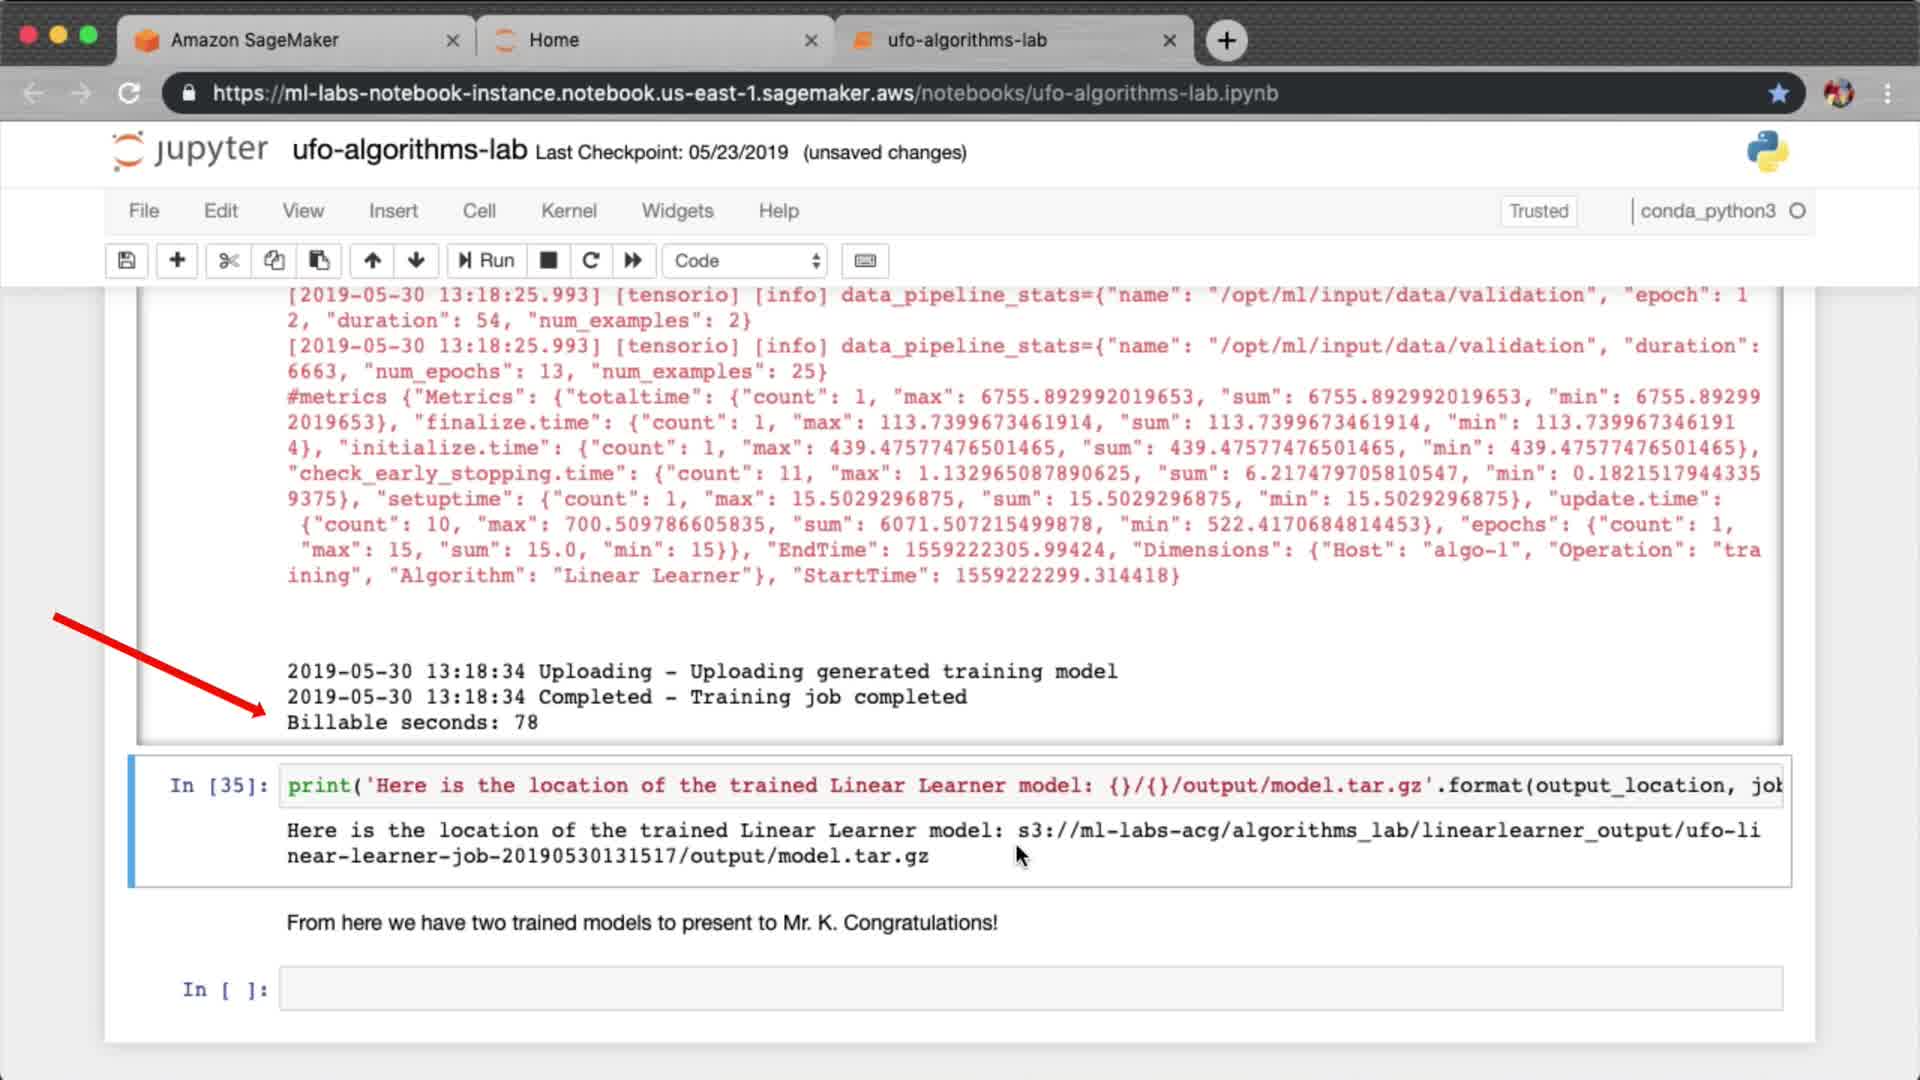Viewport: 1920px width, 1080px height.
Task: Interrupt the kernel with stop icon
Action: 548,261
